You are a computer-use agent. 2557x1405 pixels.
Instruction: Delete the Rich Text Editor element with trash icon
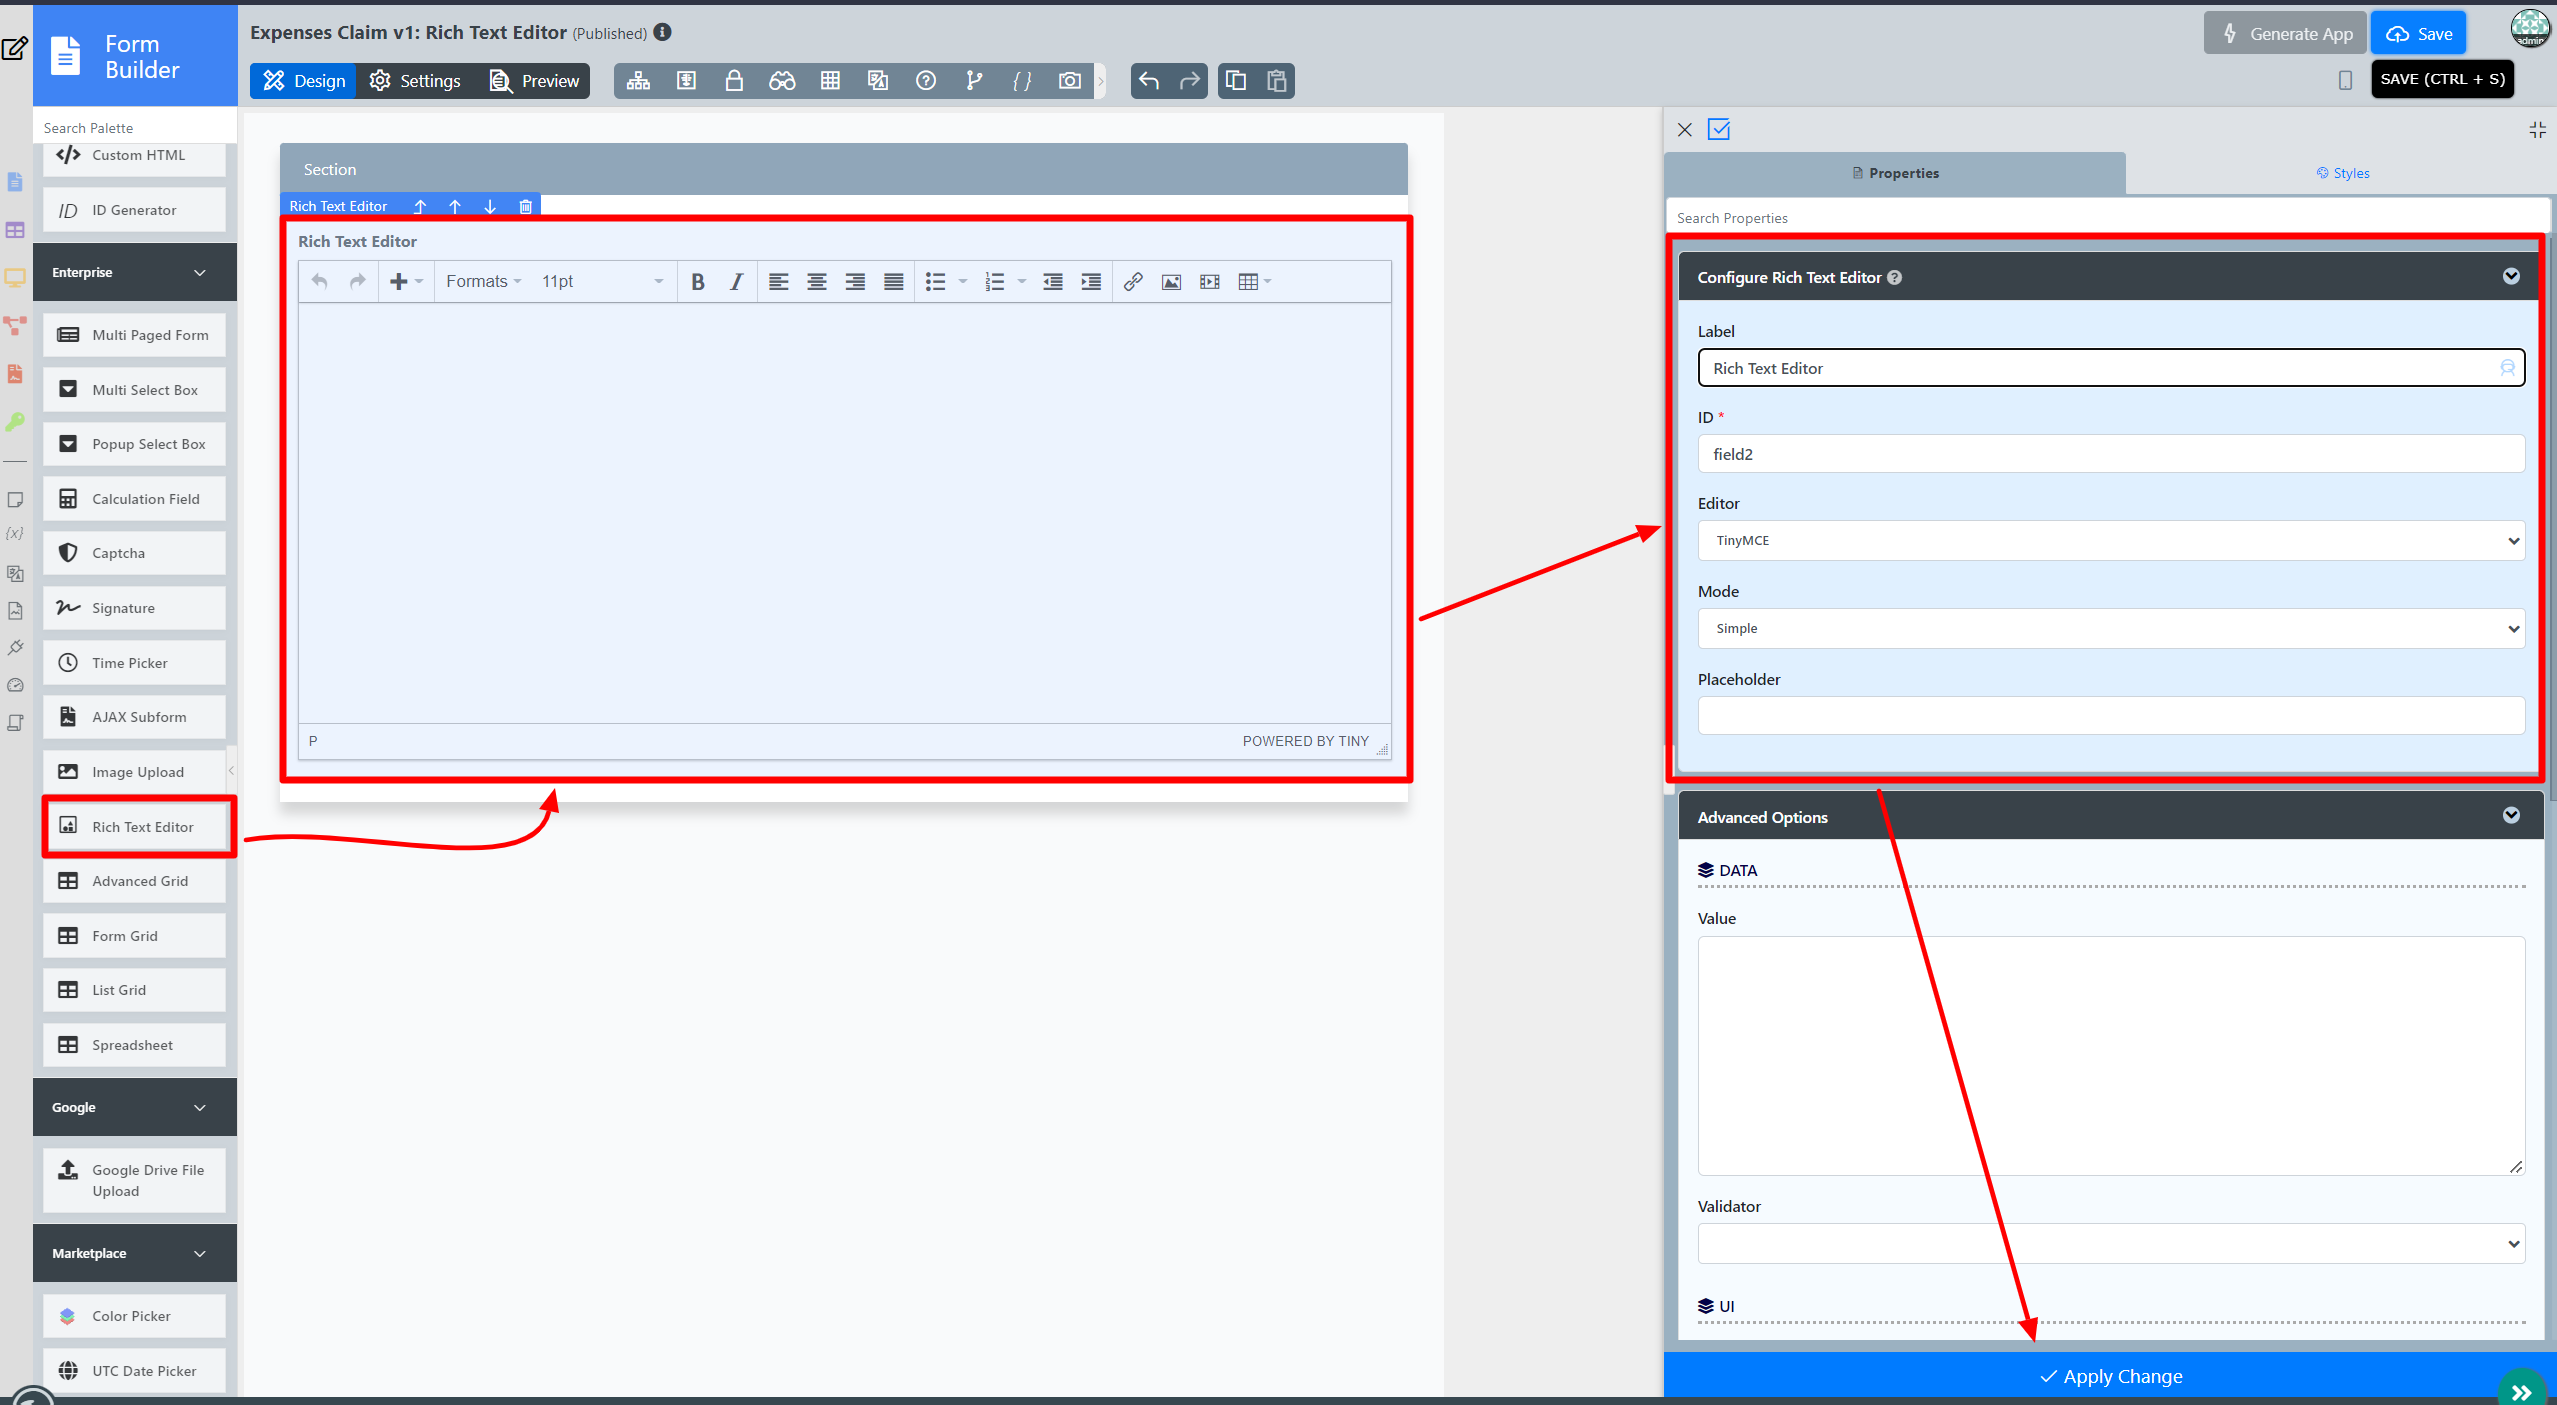pos(525,206)
